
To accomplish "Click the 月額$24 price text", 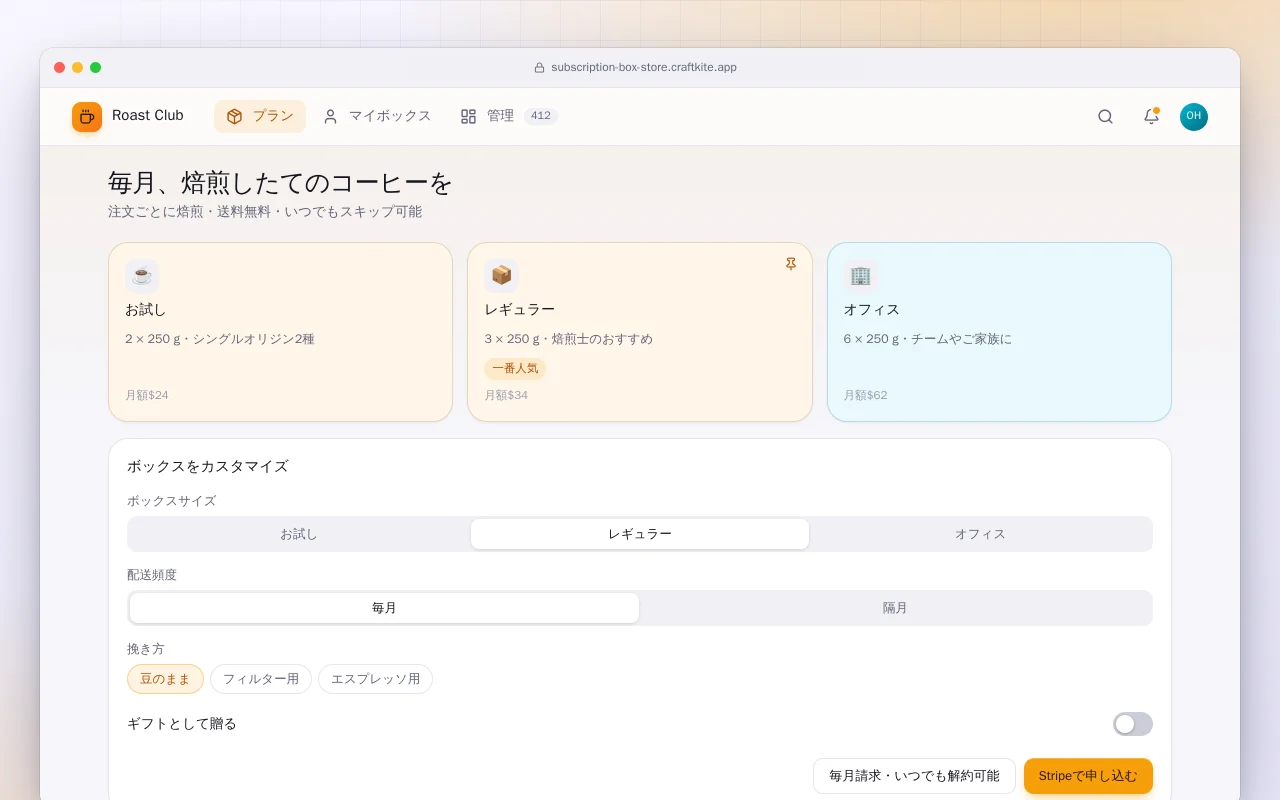I will click(147, 395).
